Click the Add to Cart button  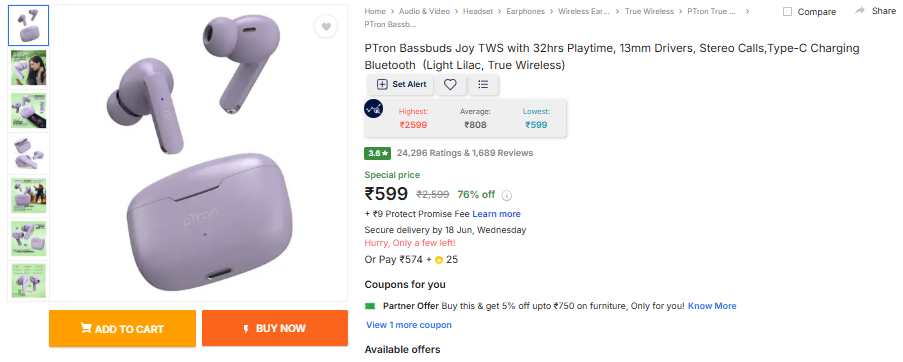tap(122, 329)
